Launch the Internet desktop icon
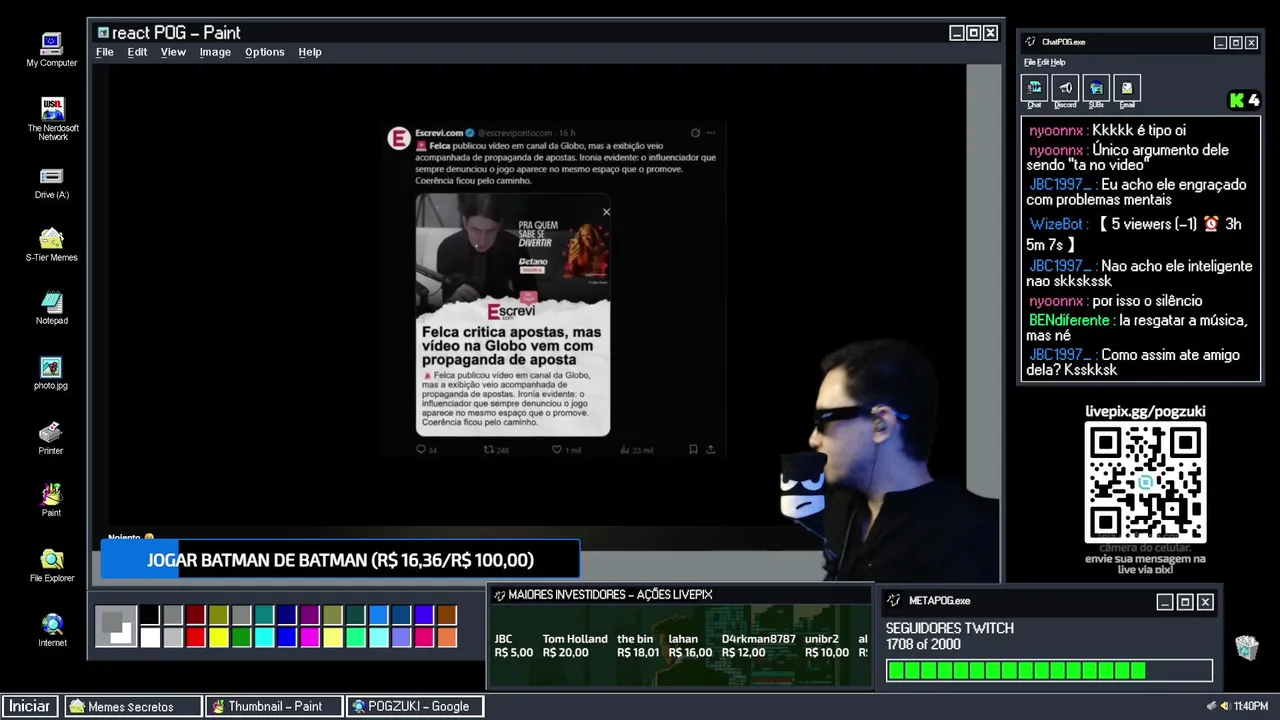The height and width of the screenshot is (720, 1280). click(52, 630)
